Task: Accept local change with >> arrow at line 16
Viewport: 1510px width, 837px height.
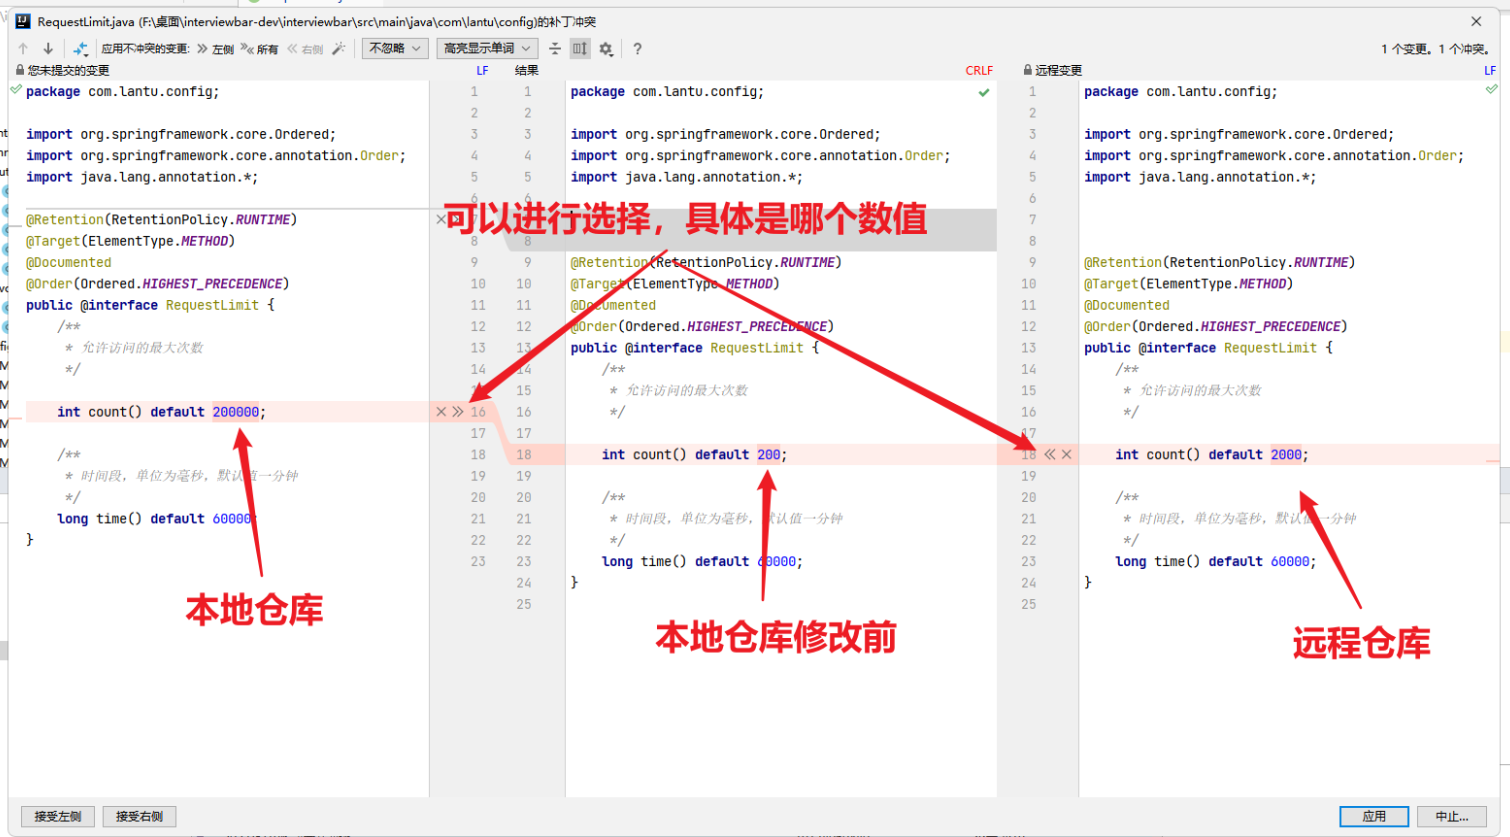Action: pos(458,412)
